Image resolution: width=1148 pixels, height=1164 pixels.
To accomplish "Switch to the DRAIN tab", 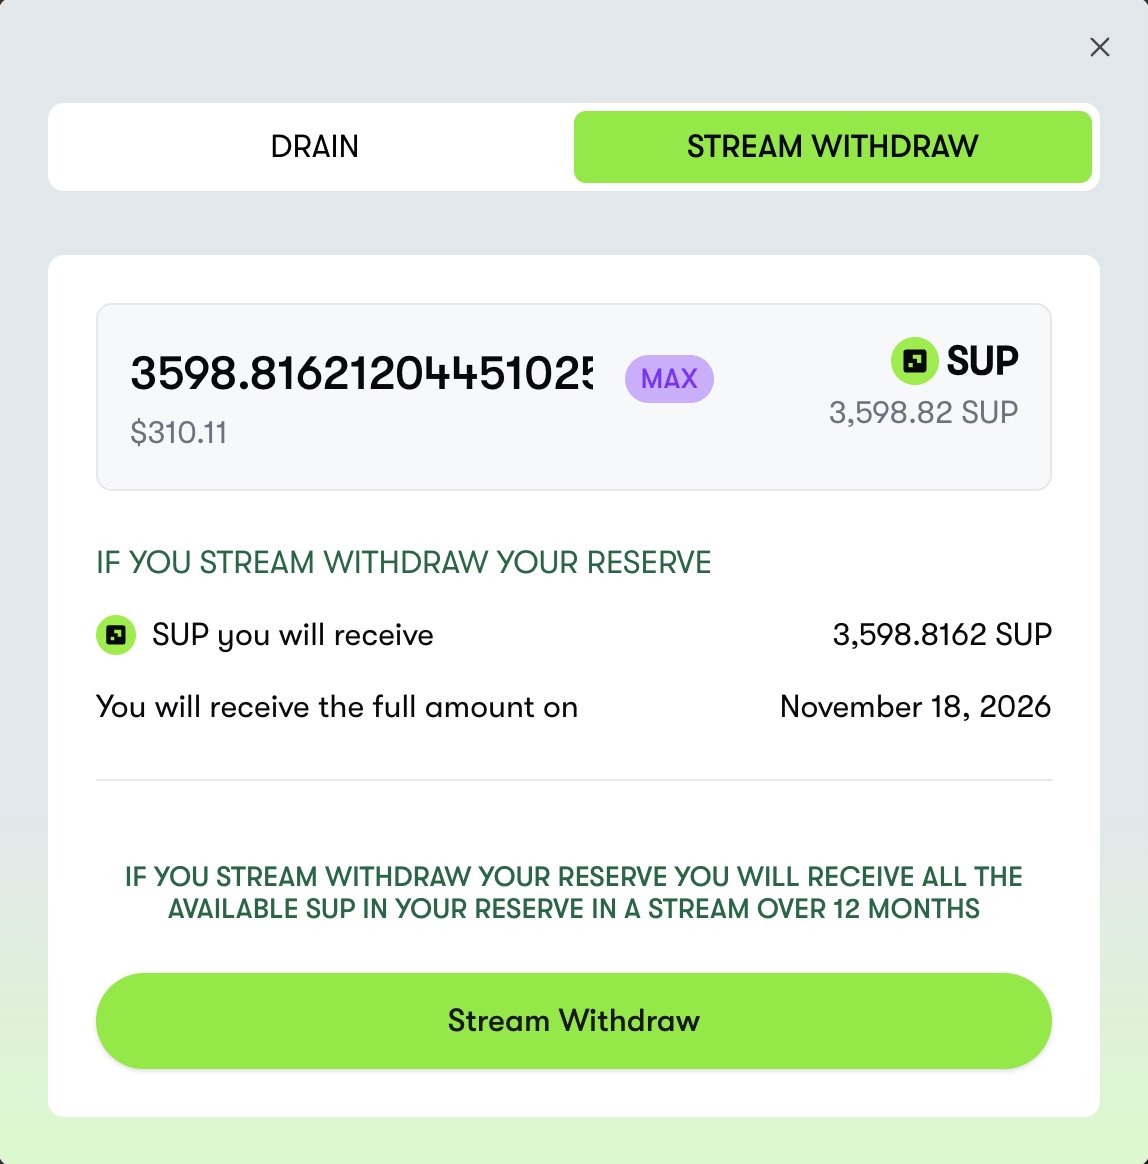I will (314, 147).
